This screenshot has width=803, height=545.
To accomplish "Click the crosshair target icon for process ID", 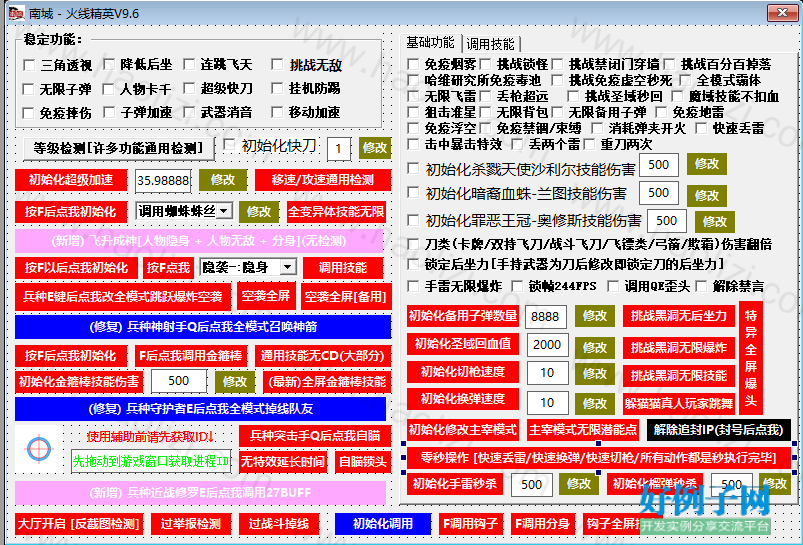I will pyautogui.click(x=38, y=449).
